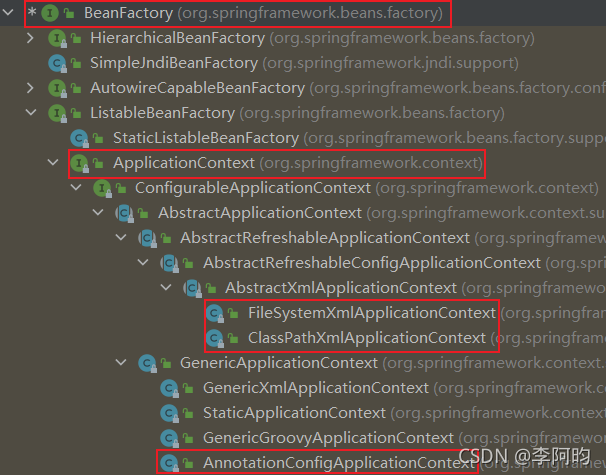Collapse the AbstractApplicationContext node
This screenshot has height=475, width=606.
tap(98, 212)
